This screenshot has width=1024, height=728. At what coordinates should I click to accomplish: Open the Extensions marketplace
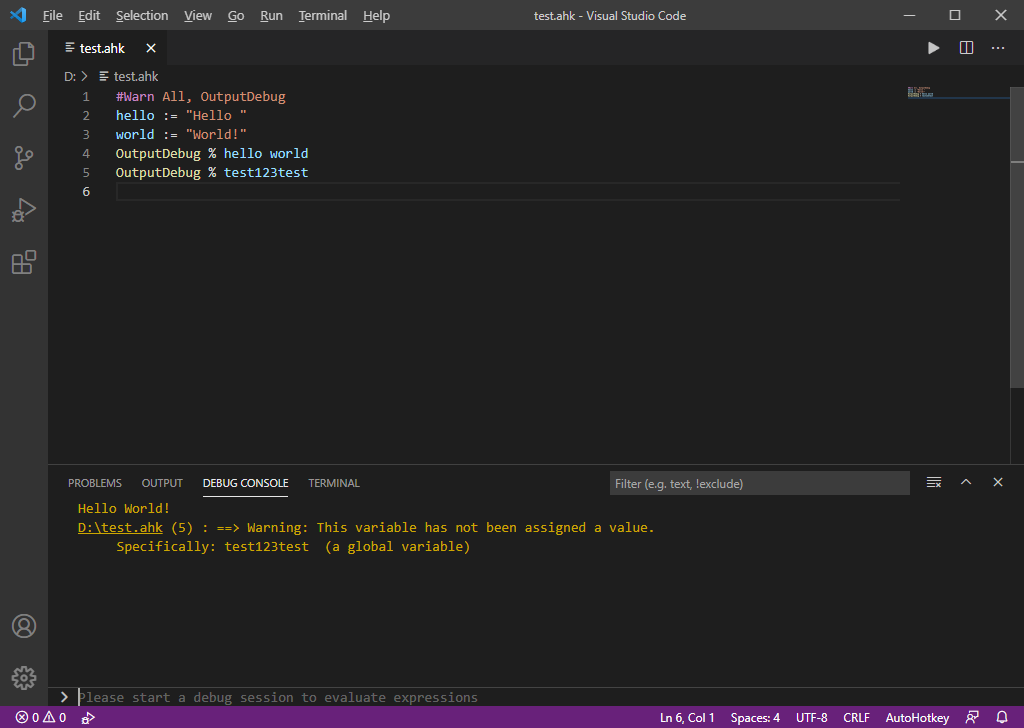(24, 262)
